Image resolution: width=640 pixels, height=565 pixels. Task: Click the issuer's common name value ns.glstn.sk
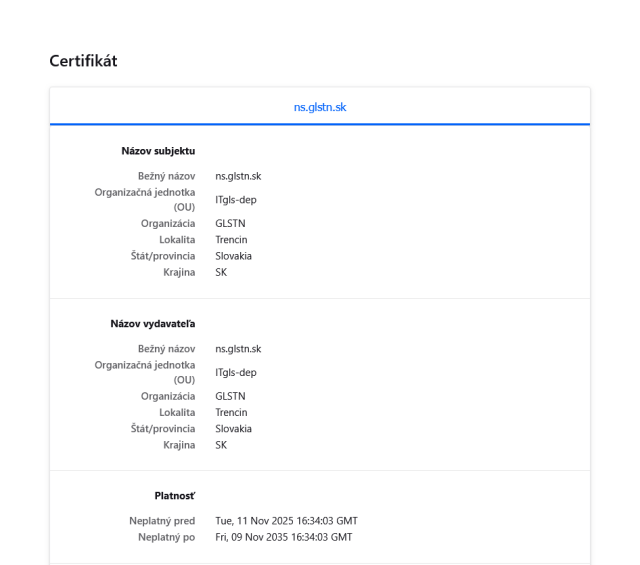(238, 349)
